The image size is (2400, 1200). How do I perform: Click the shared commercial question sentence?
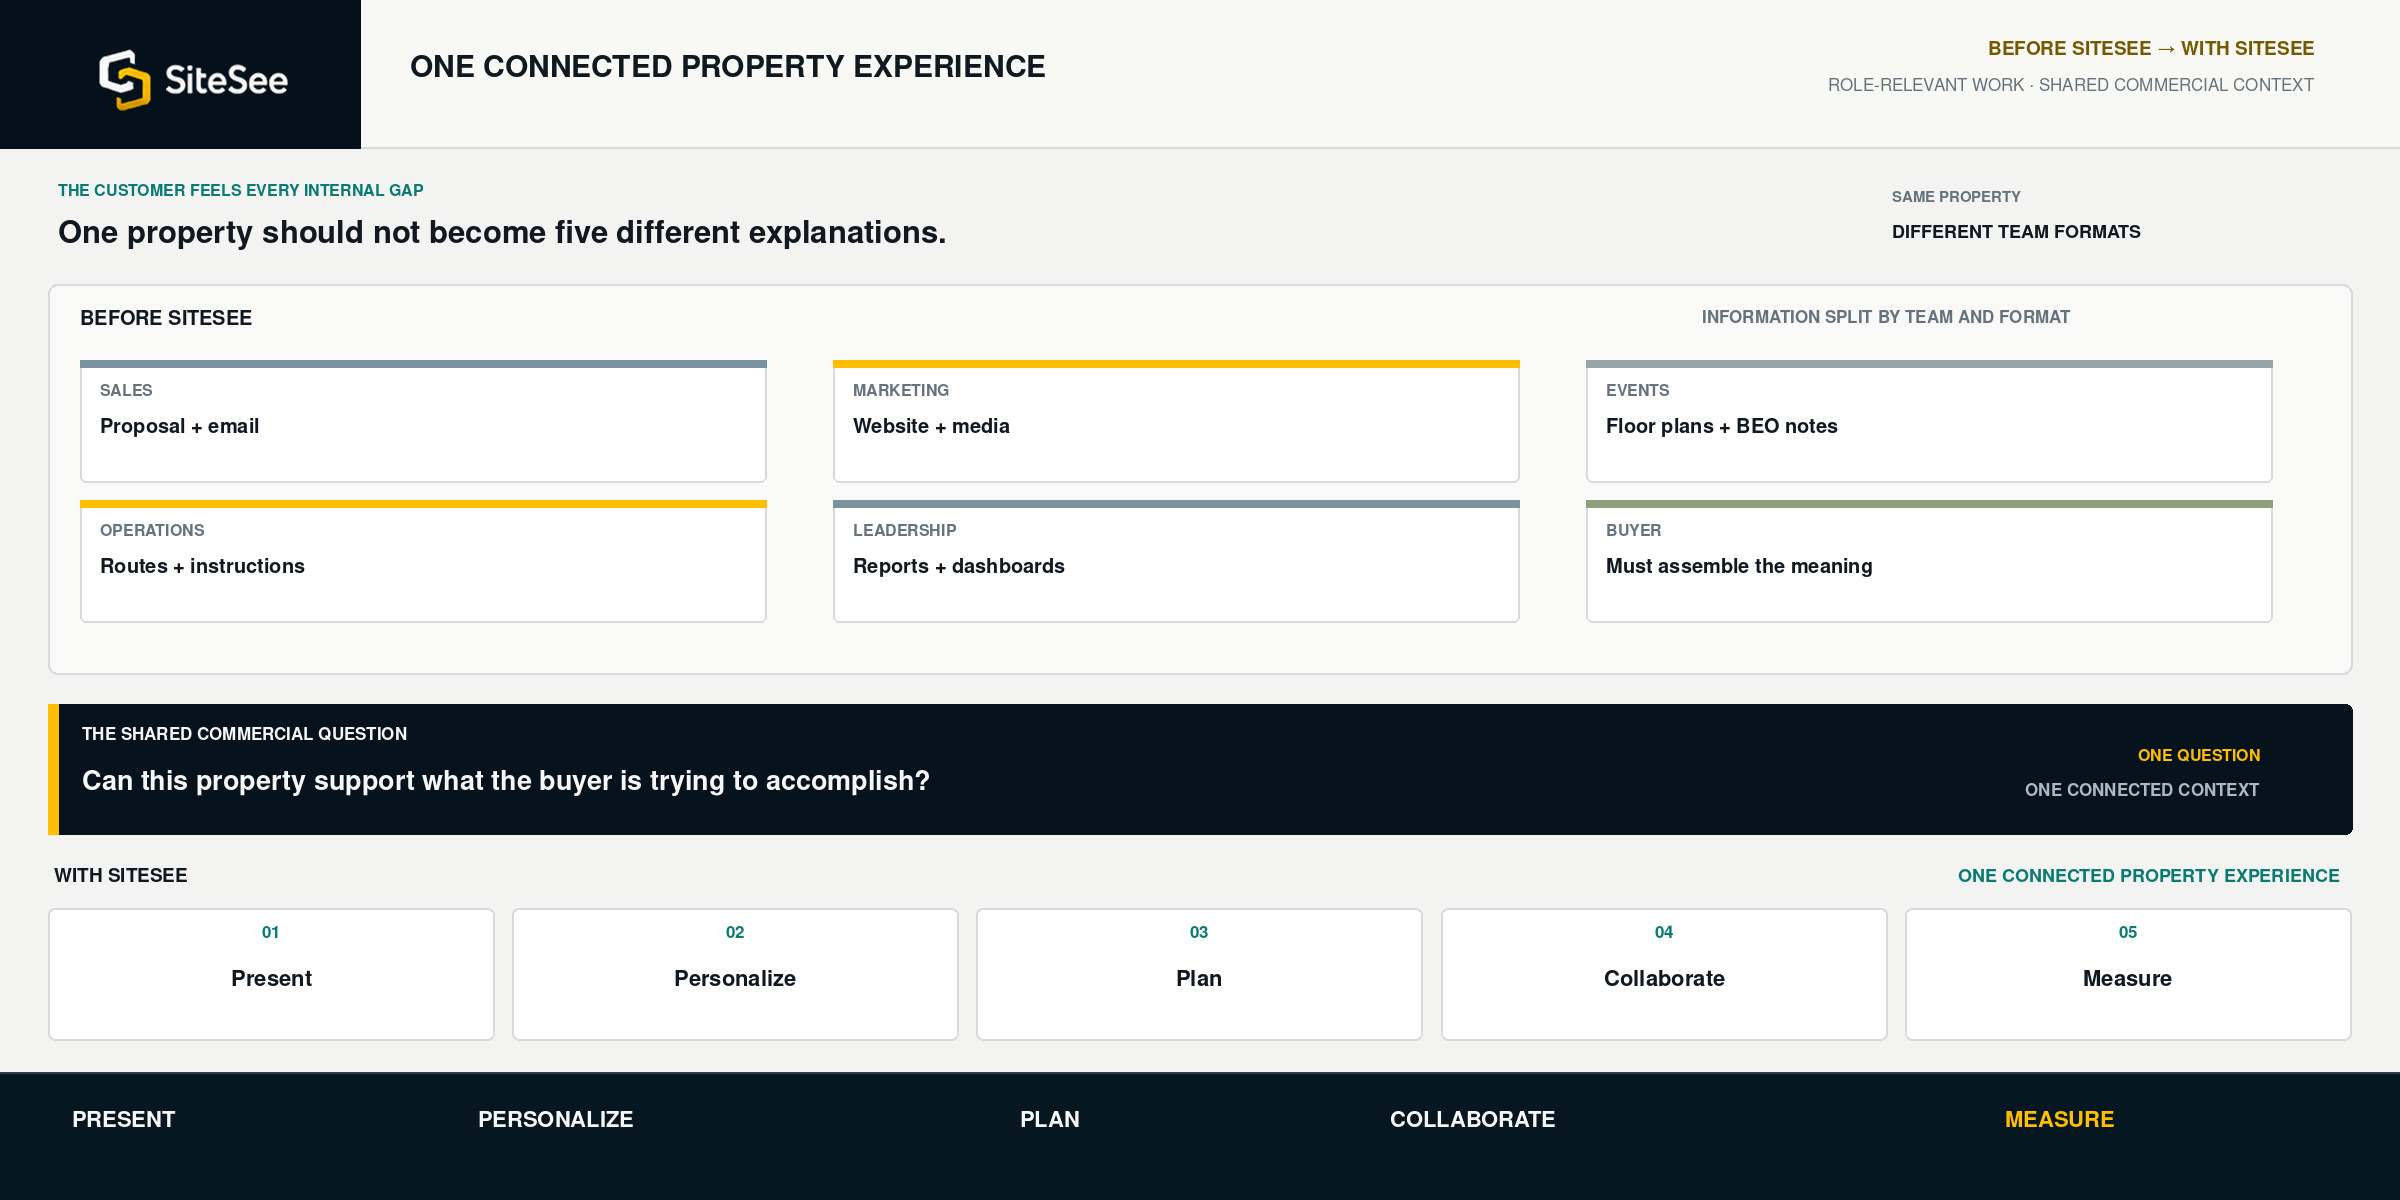coord(506,780)
